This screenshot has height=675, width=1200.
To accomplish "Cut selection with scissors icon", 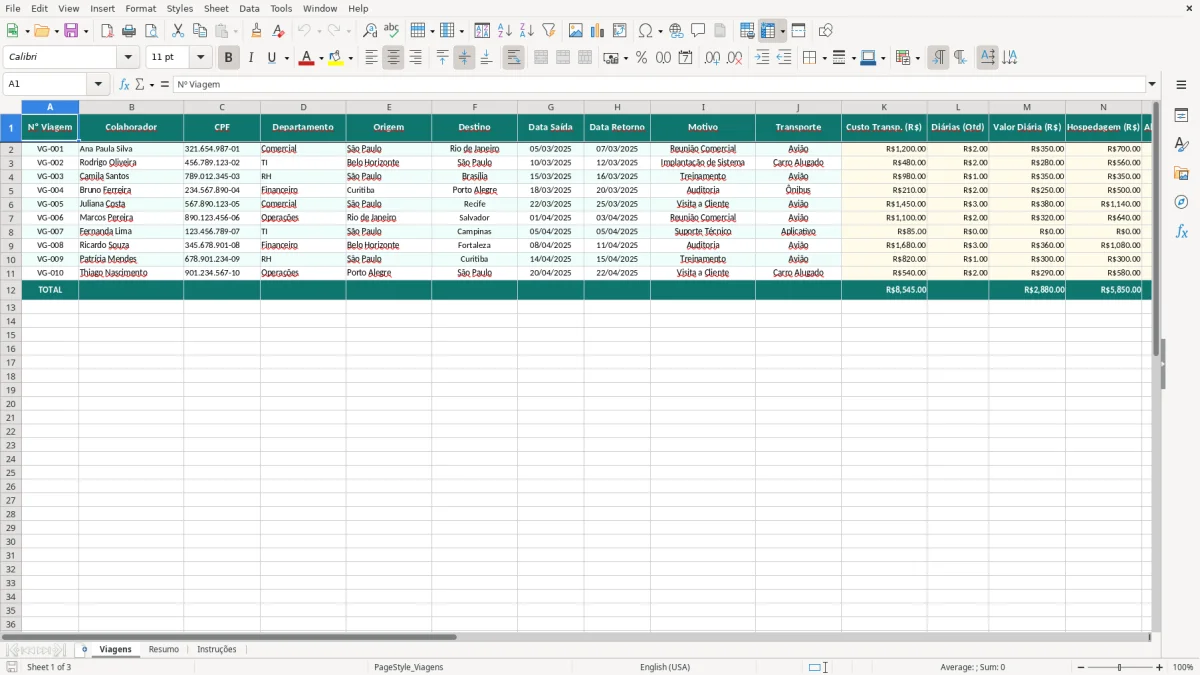I will [178, 31].
